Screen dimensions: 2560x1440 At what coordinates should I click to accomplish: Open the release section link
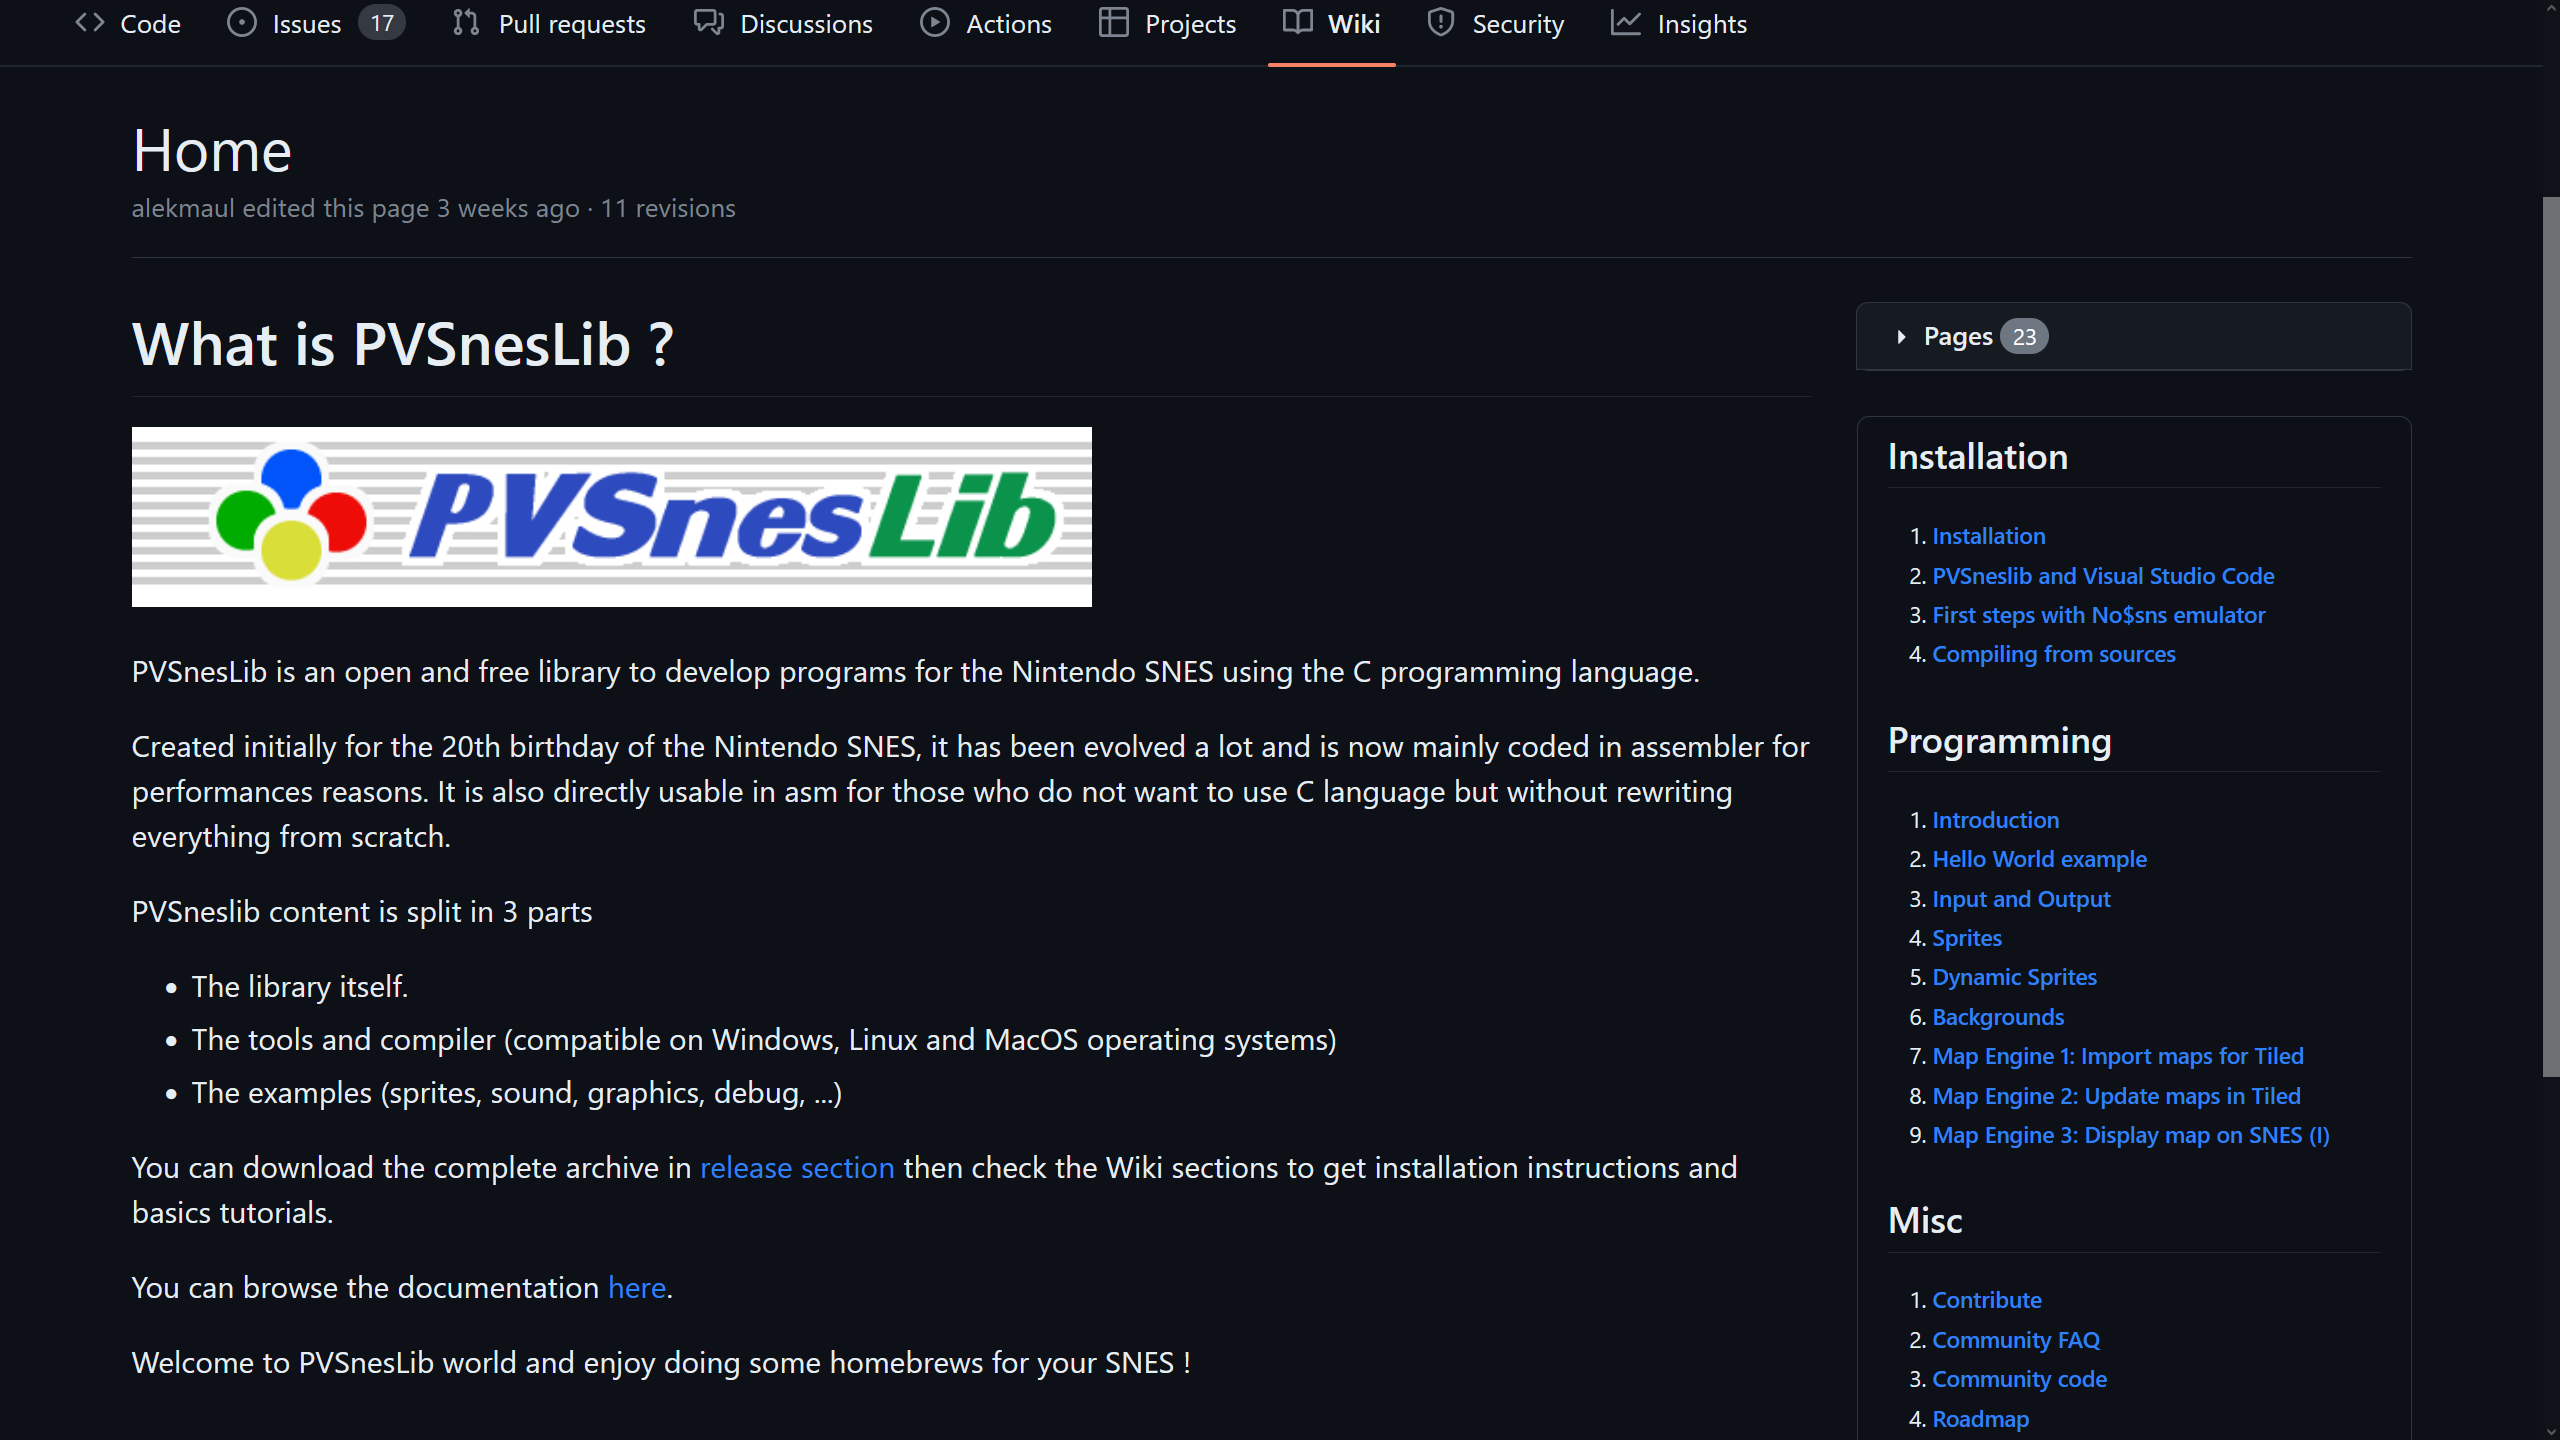(x=797, y=1168)
